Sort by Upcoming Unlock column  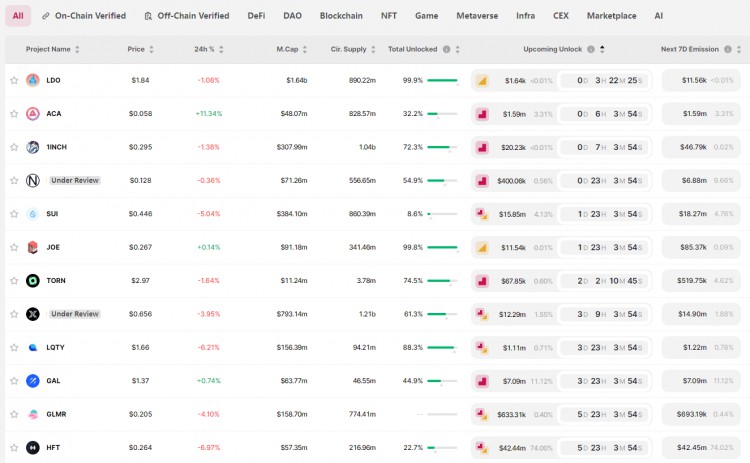[x=602, y=49]
